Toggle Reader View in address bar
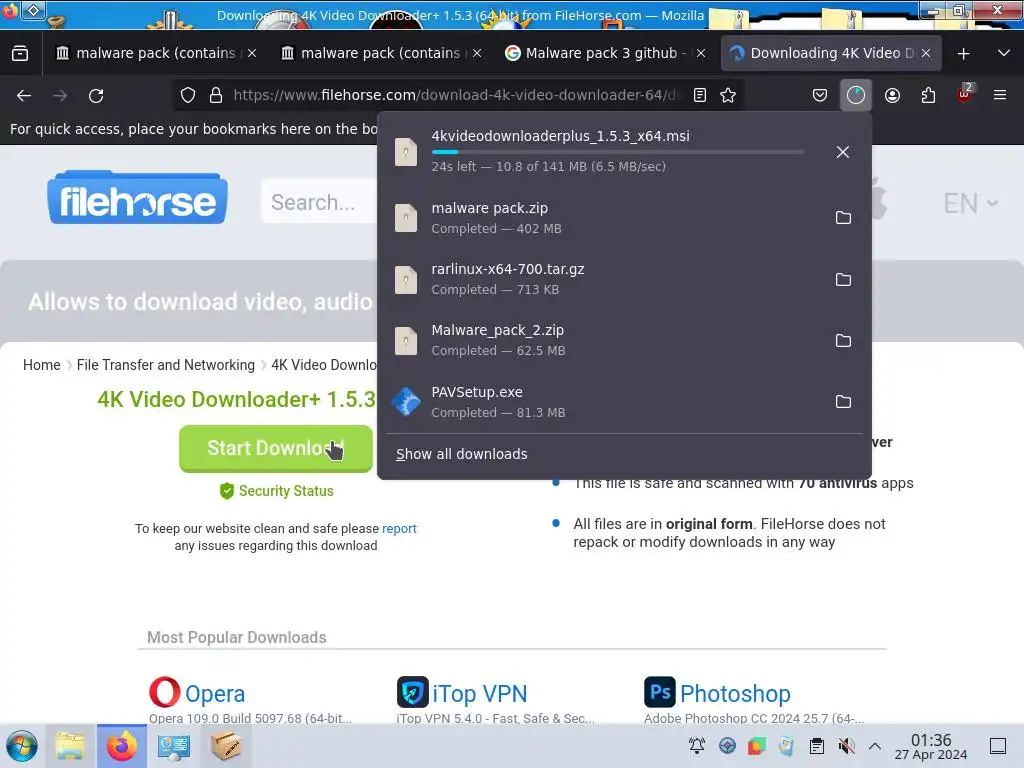The image size is (1024, 768). (x=699, y=95)
